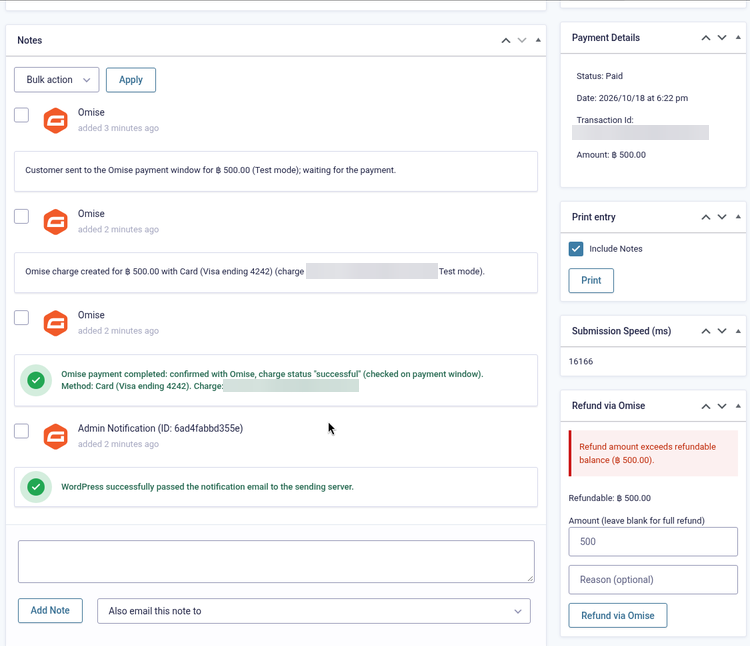Move Refund via Omise panel down
Image resolution: width=750 pixels, height=646 pixels.
[x=722, y=406]
